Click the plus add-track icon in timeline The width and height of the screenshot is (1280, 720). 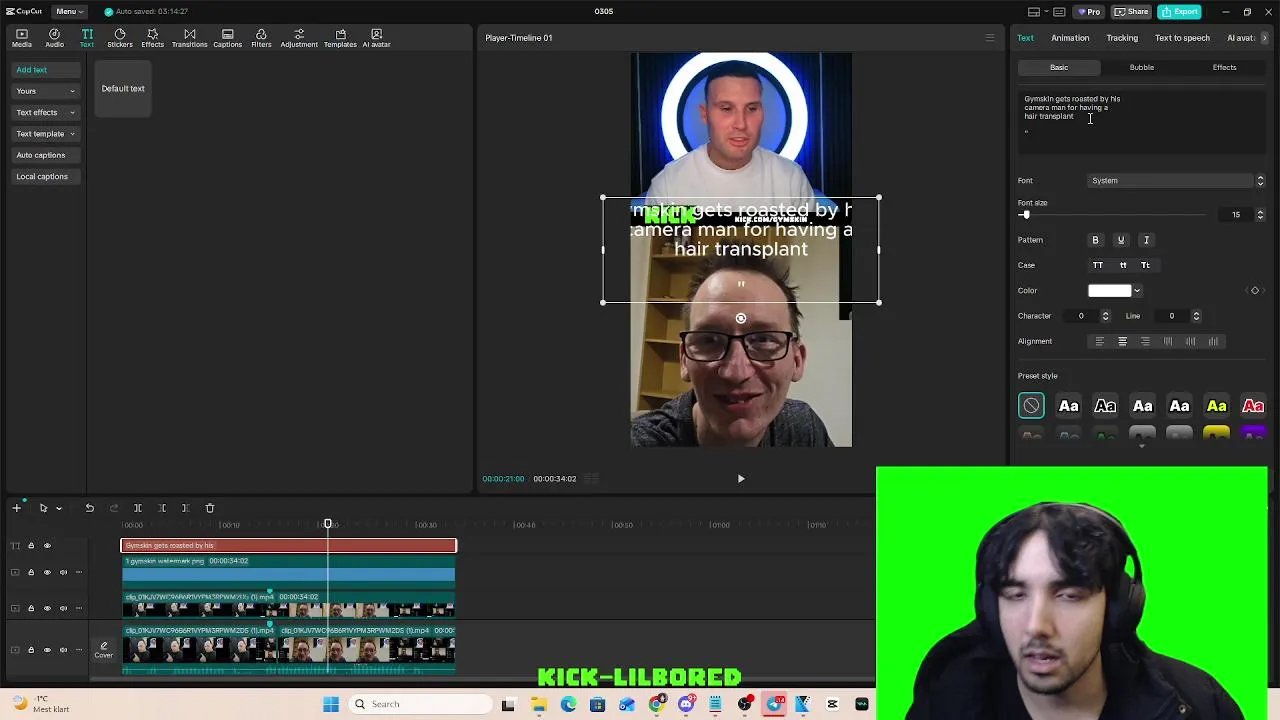coord(16,508)
